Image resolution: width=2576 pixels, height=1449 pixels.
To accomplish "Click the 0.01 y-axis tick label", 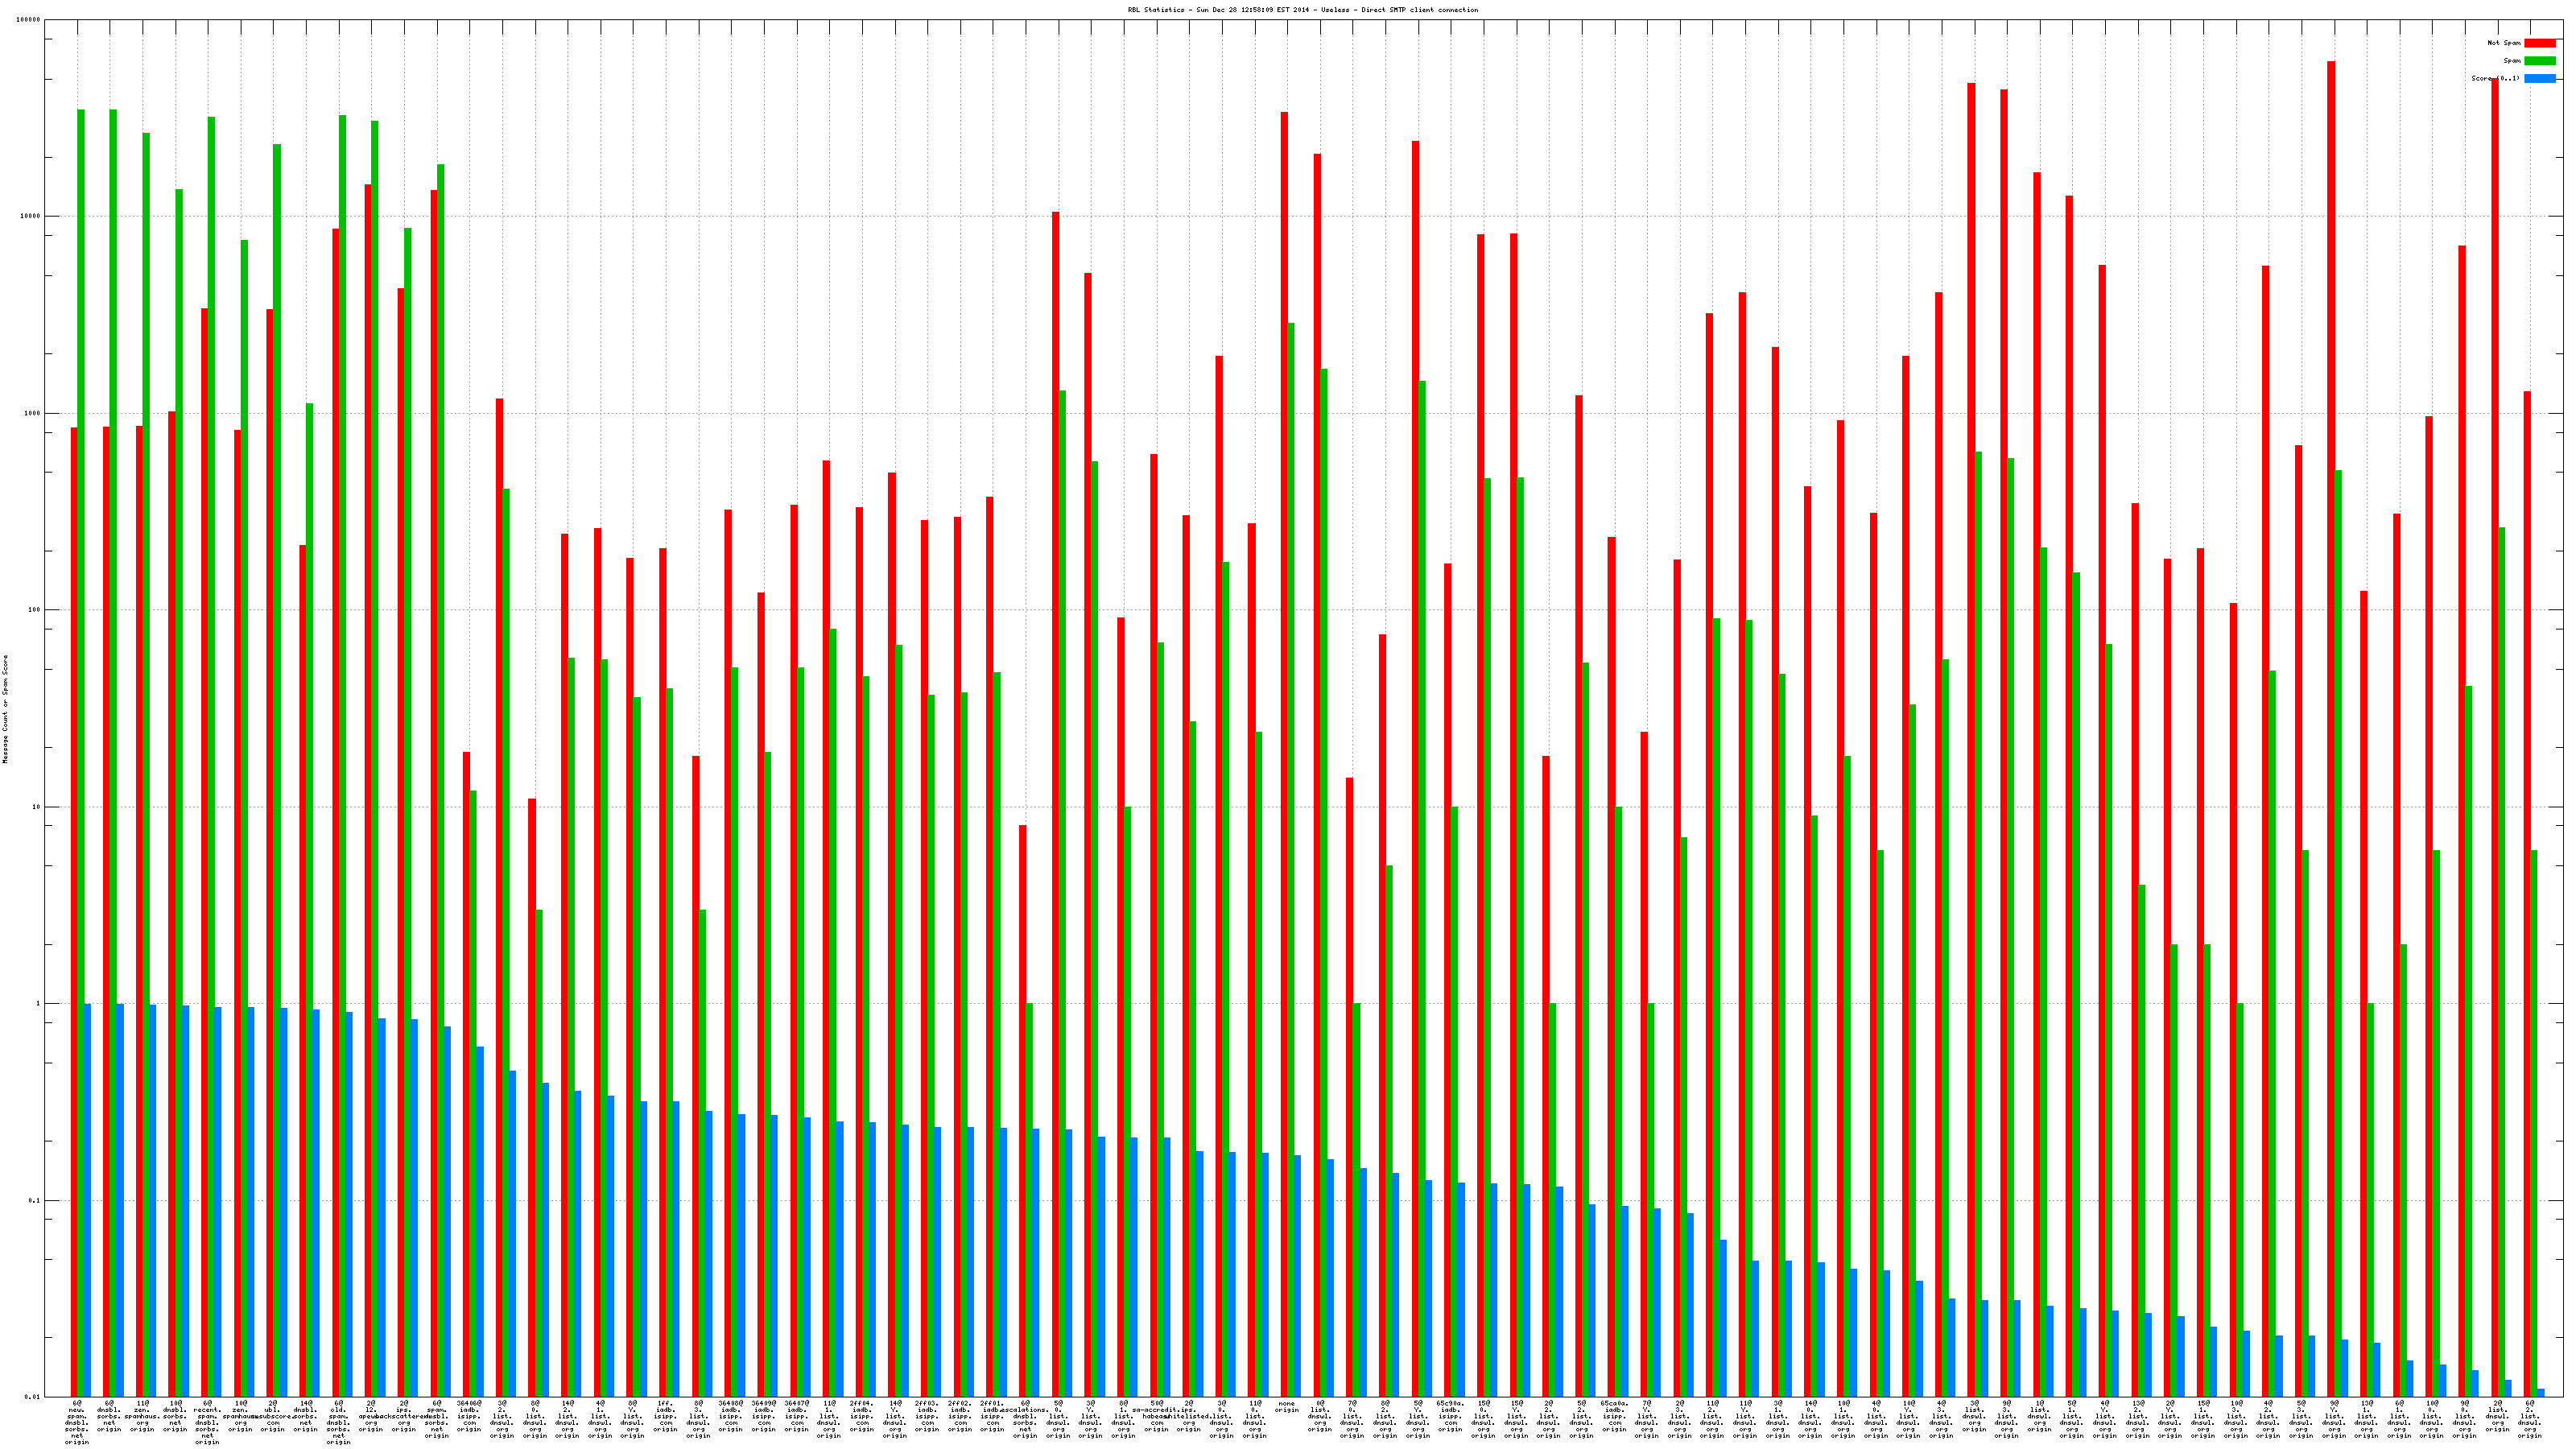I will pos(34,1397).
